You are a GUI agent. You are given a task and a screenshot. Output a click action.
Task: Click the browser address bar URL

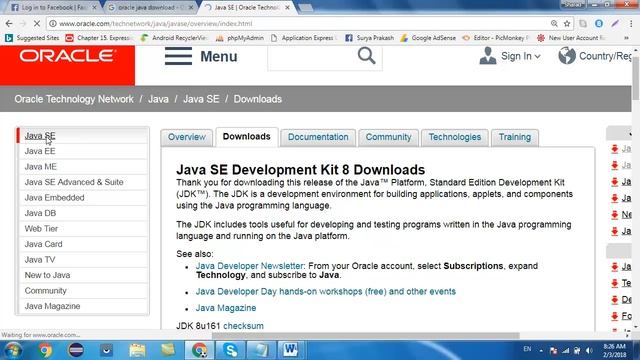(x=156, y=24)
